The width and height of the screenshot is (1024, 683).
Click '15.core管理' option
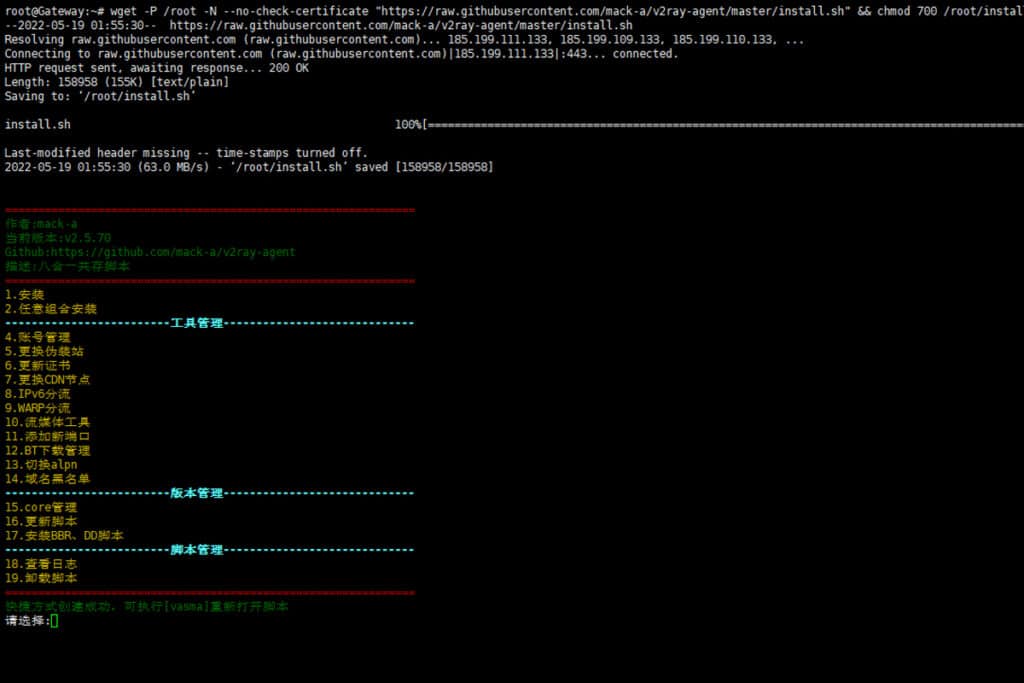[41, 507]
